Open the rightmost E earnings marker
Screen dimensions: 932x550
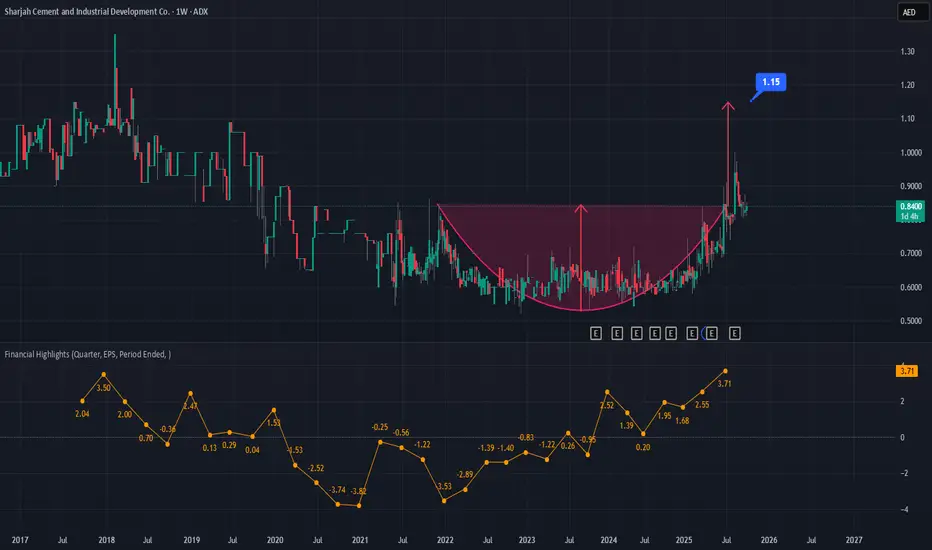pos(735,334)
